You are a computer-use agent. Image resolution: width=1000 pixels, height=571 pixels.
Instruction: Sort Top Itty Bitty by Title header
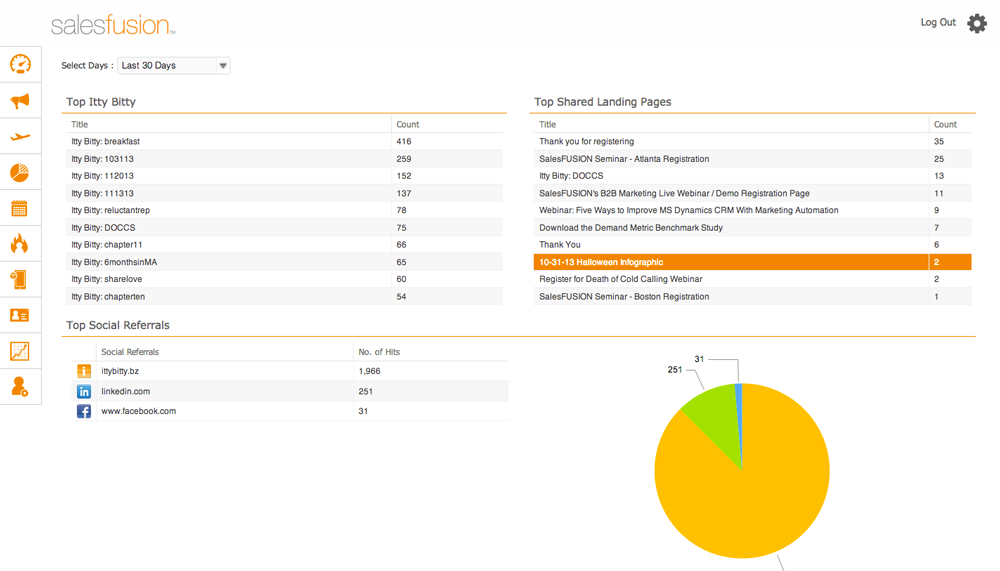click(x=80, y=124)
